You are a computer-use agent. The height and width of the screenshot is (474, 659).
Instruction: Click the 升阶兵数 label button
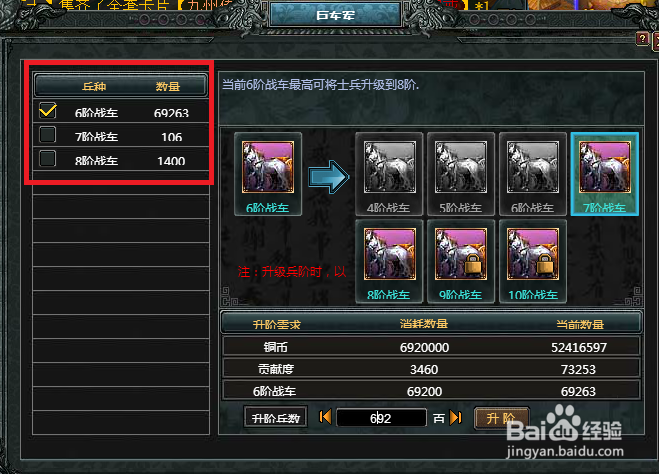(x=276, y=418)
